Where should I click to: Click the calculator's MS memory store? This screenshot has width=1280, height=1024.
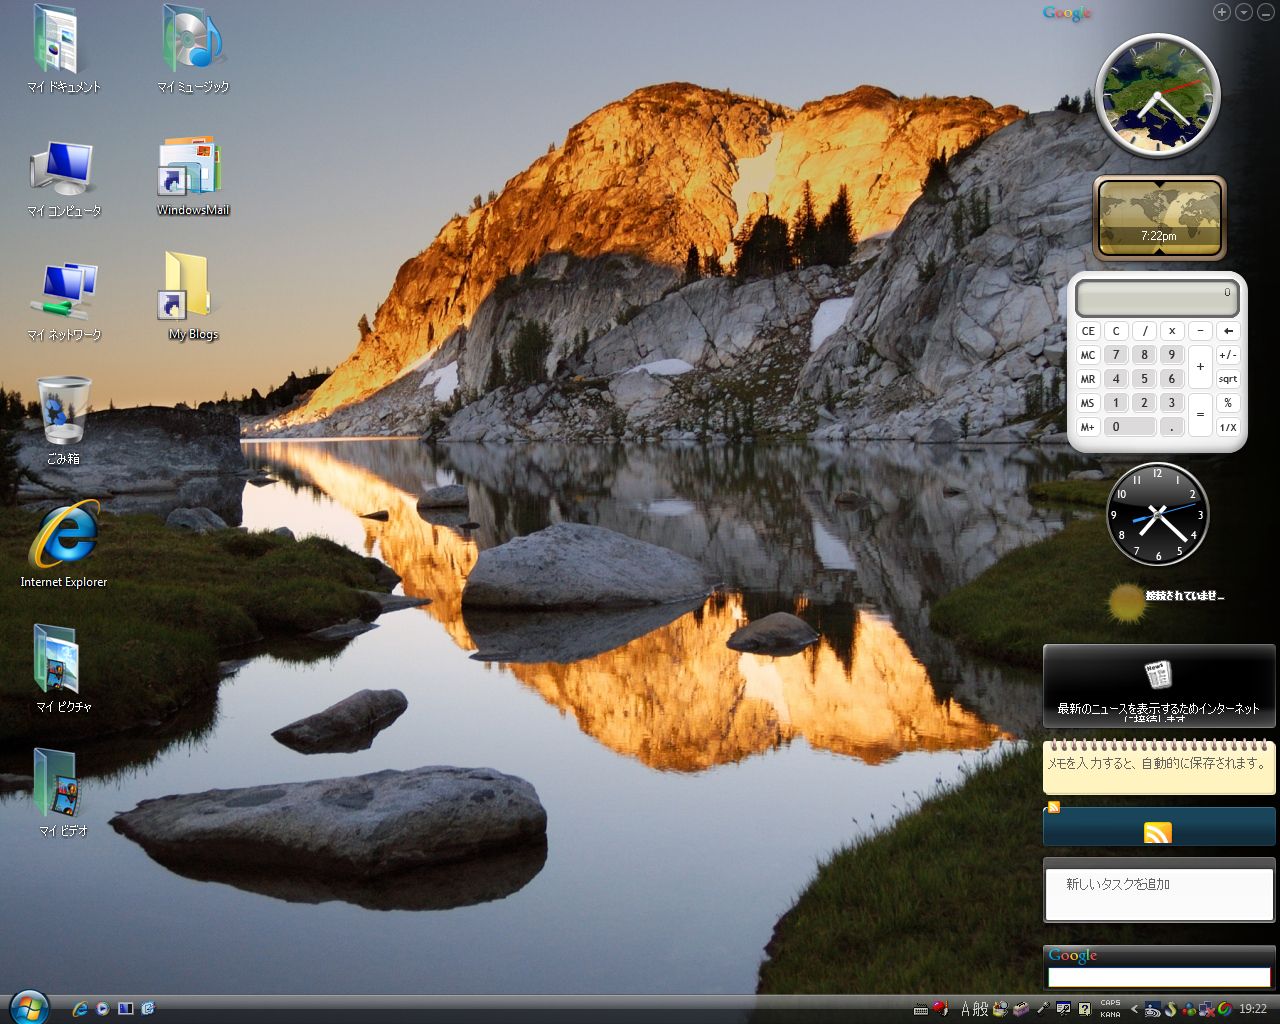1088,403
